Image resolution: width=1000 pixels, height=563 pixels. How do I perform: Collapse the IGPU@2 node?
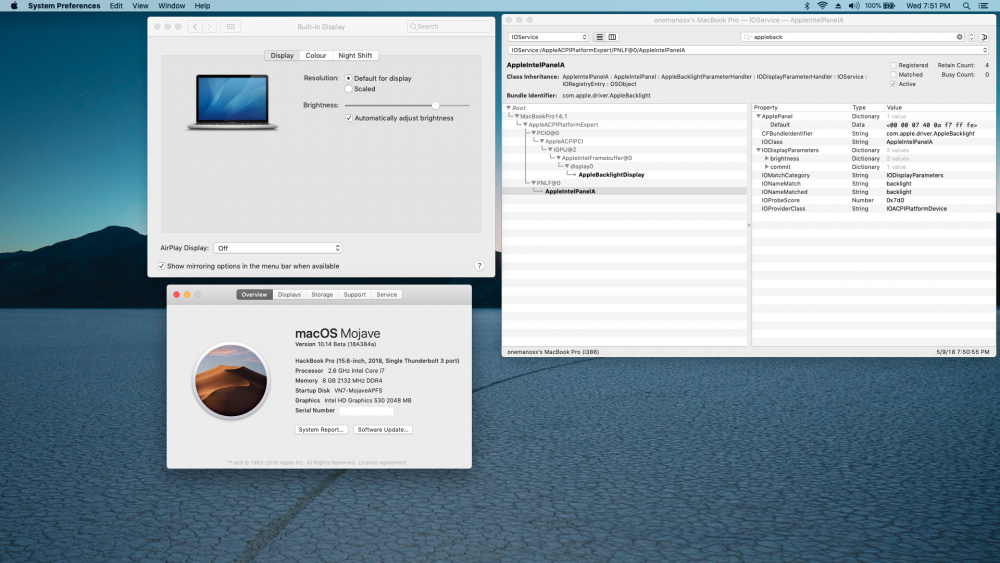point(550,149)
